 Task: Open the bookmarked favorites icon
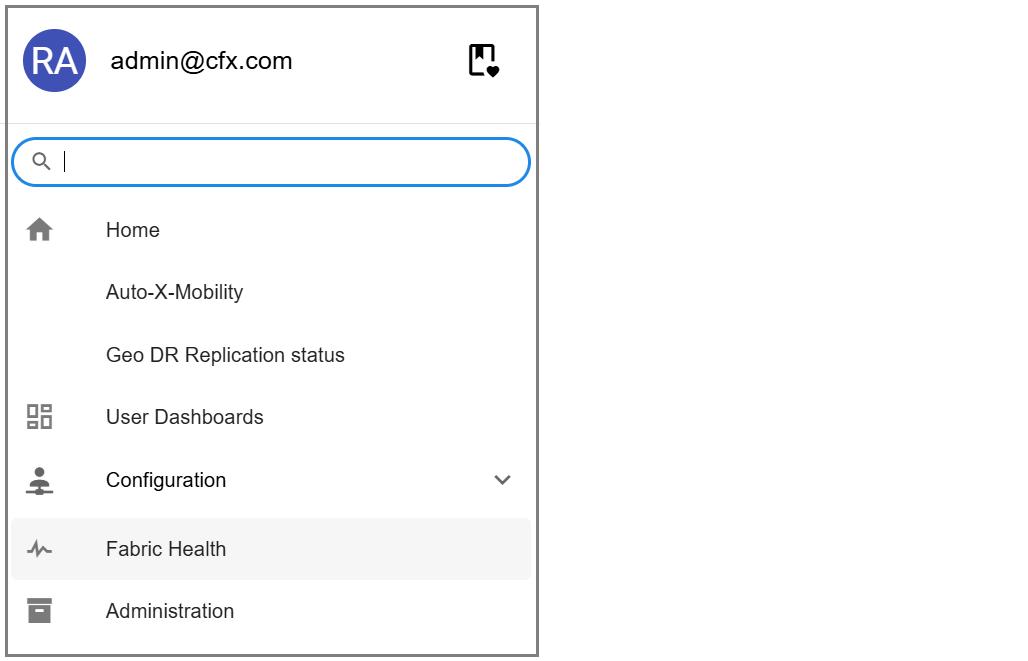coord(483,61)
